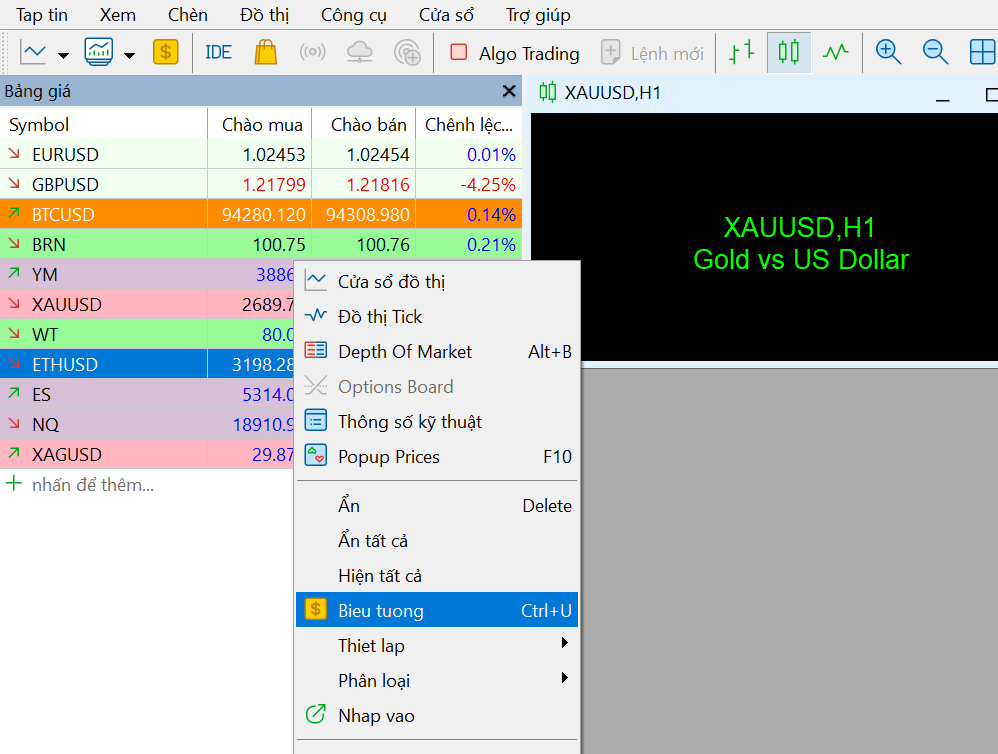
Task: Select the ETHUSD symbol row
Action: 147,364
